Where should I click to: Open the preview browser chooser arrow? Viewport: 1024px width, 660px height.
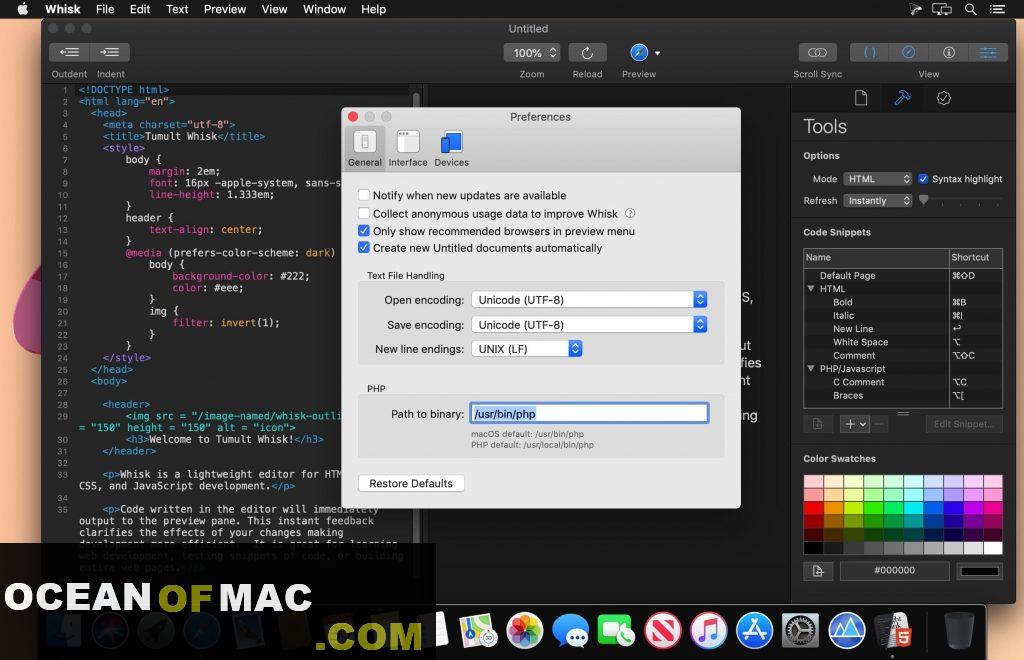pyautogui.click(x=657, y=54)
